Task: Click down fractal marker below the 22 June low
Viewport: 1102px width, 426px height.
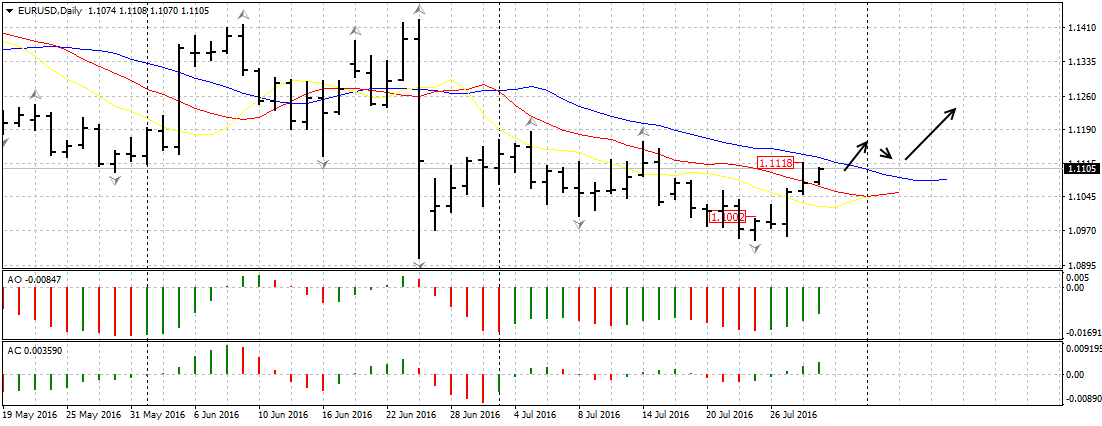Action: (x=419, y=264)
